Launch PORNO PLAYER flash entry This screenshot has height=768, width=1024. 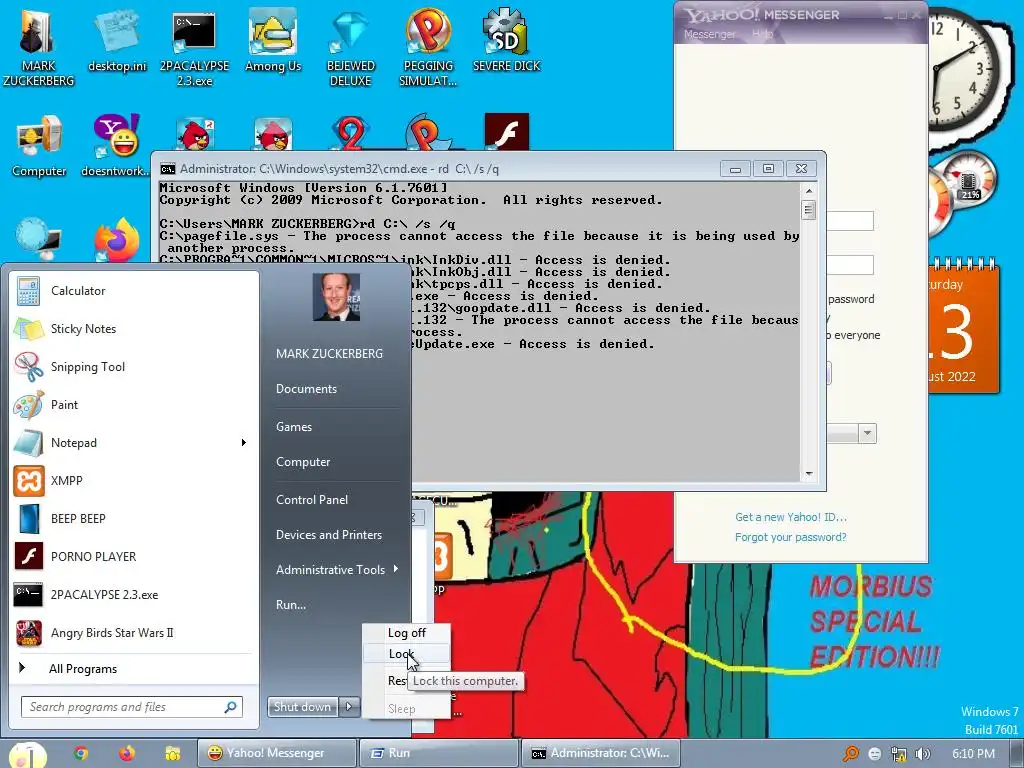pos(134,556)
